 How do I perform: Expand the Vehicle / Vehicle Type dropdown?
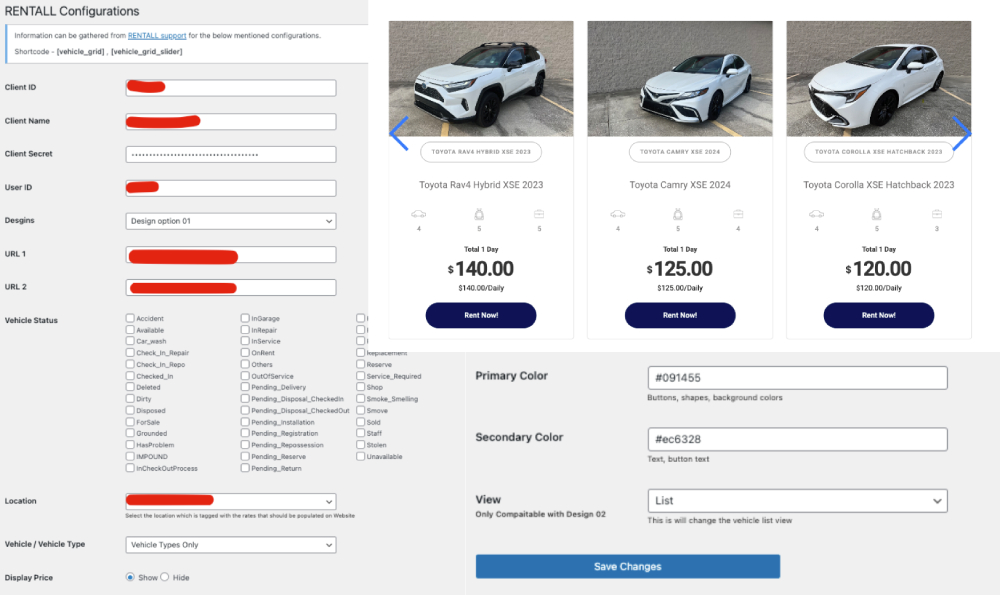tap(231, 545)
